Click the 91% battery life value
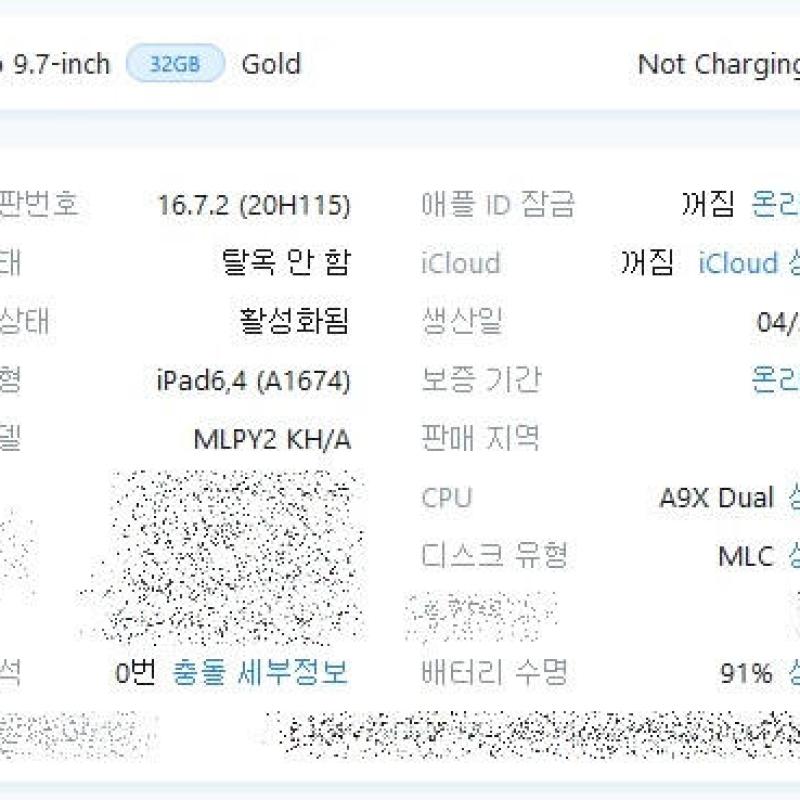The width and height of the screenshot is (800, 800). point(746,674)
